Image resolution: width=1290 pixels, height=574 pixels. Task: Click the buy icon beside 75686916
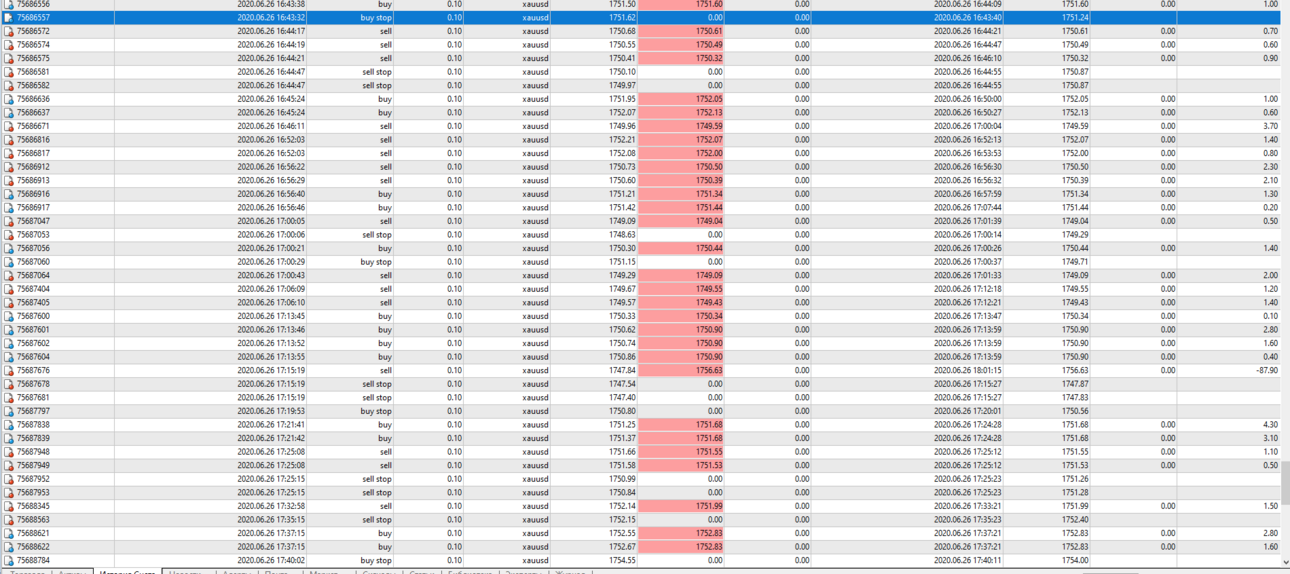coord(8,194)
